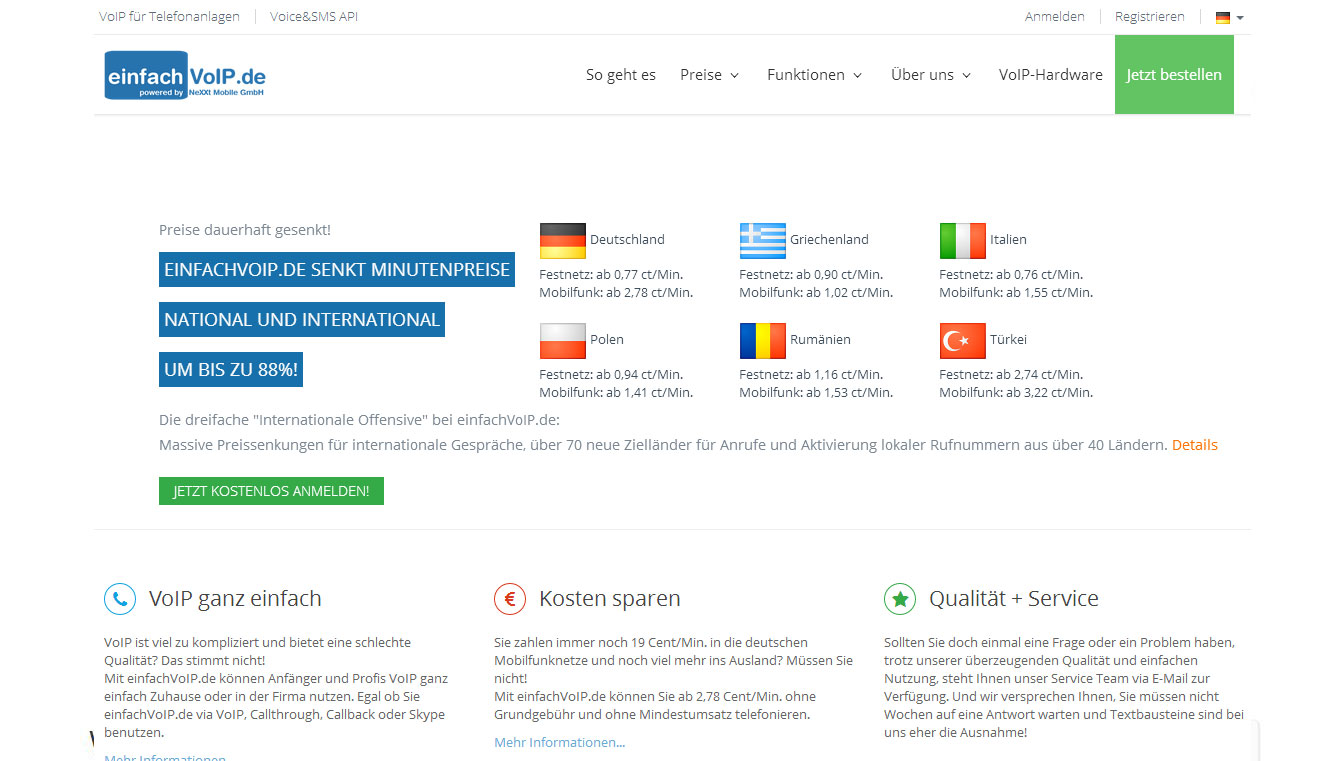Click Mobilfunk: ab 3,22 ct/Min. price
1344x761 pixels.
pos(1016,393)
